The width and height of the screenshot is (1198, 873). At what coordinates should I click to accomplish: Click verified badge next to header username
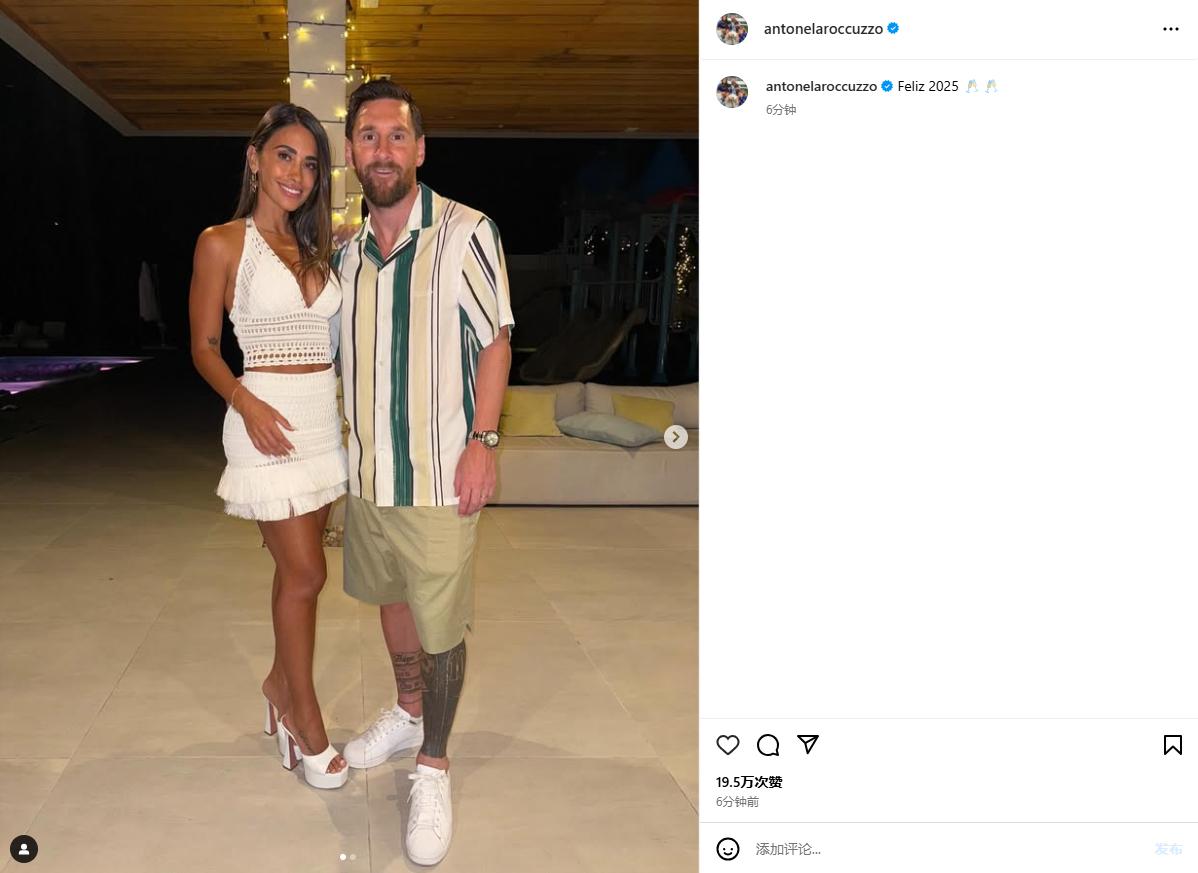(892, 28)
